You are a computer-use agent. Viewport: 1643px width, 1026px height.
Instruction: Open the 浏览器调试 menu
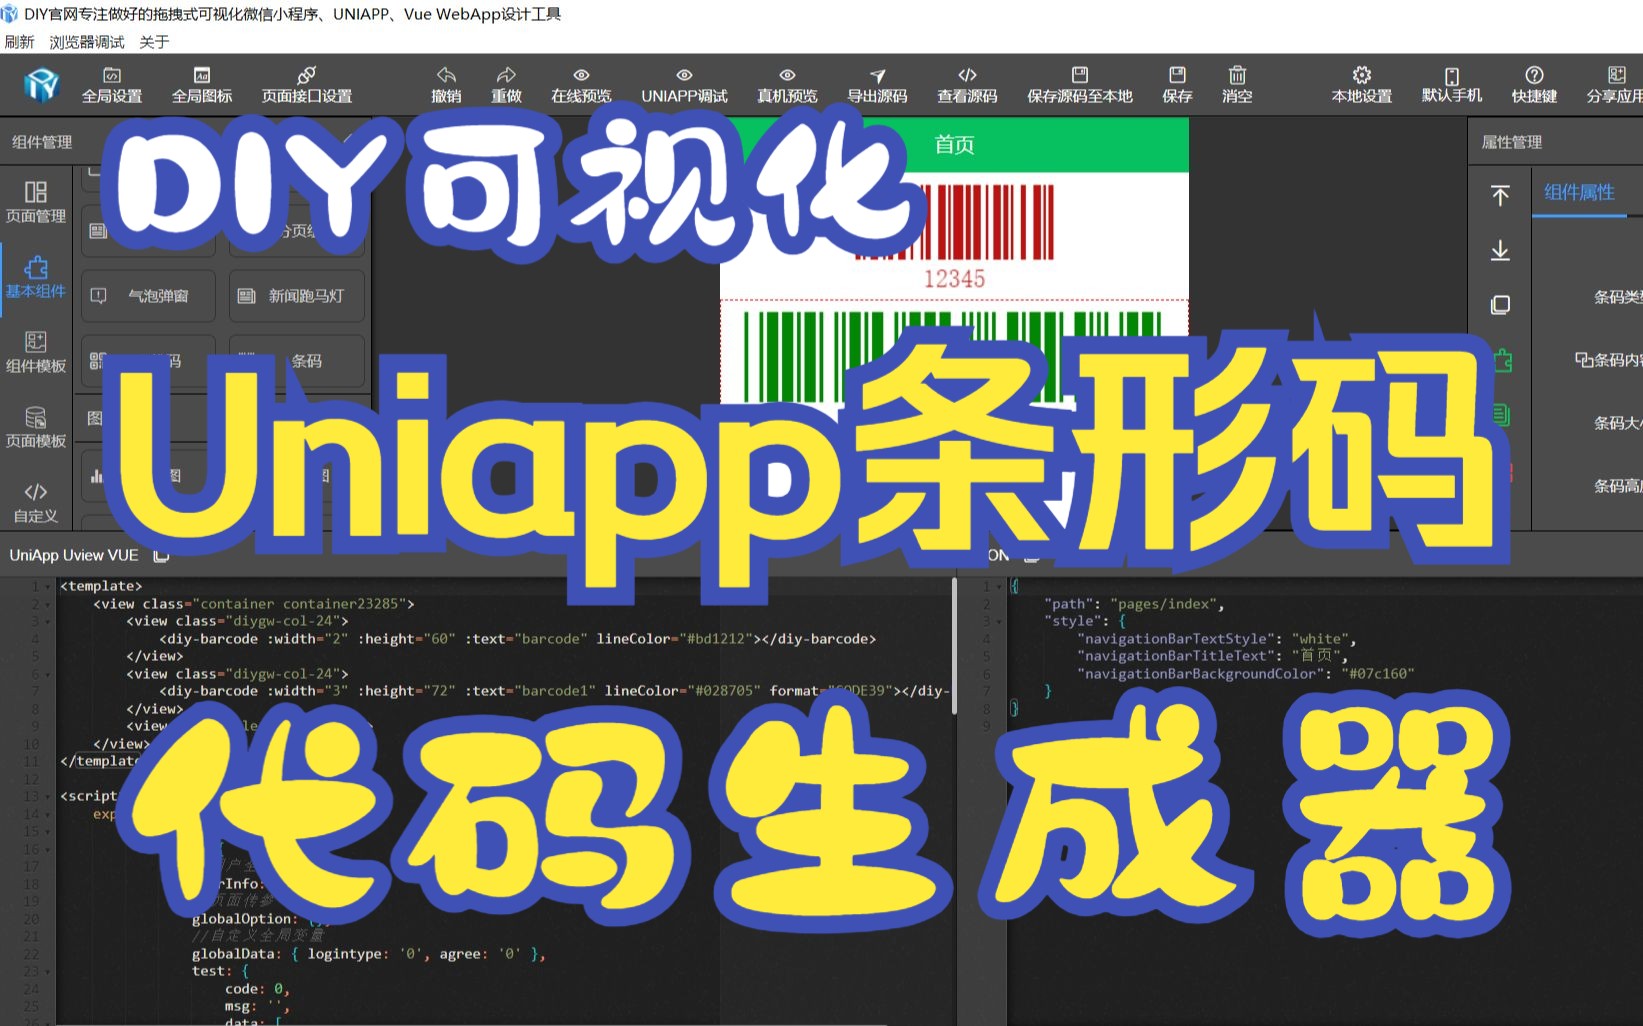pos(87,42)
